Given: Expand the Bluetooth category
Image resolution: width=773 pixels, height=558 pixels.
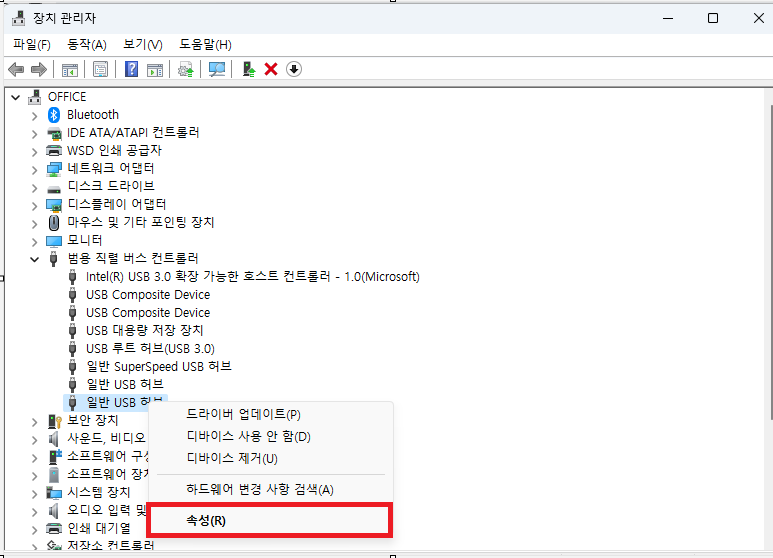Looking at the screenshot, I should (x=34, y=116).
